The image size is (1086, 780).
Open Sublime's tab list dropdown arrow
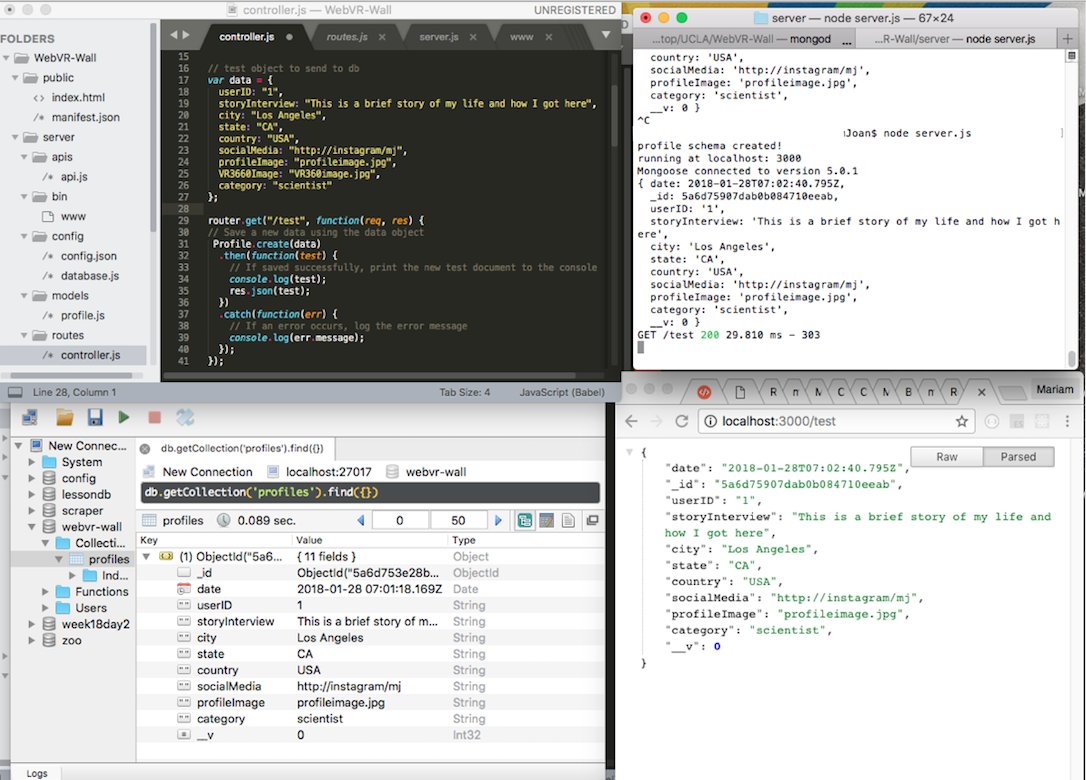click(606, 34)
